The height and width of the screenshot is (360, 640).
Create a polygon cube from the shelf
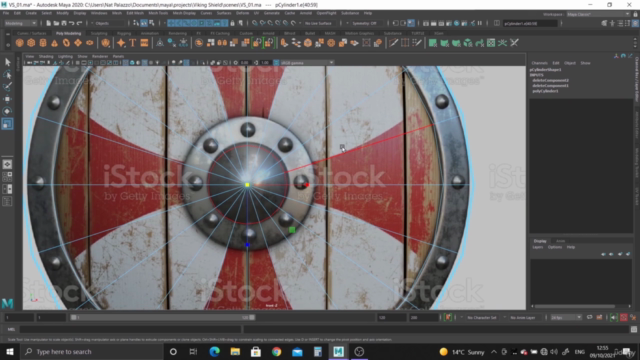point(31,43)
